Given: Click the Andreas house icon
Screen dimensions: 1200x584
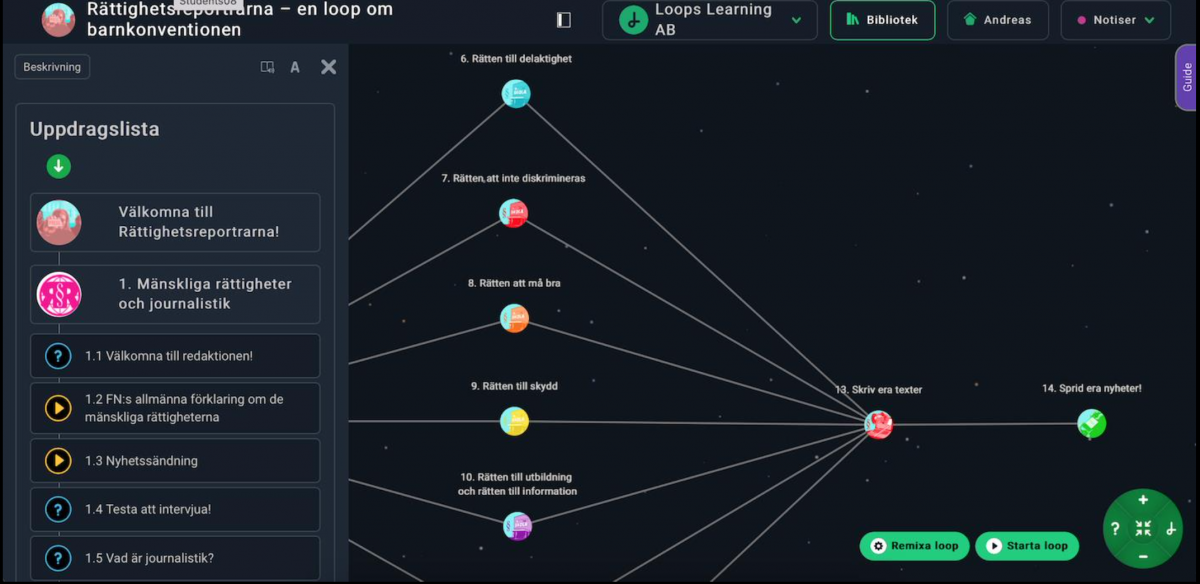Looking at the screenshot, I should [969, 20].
